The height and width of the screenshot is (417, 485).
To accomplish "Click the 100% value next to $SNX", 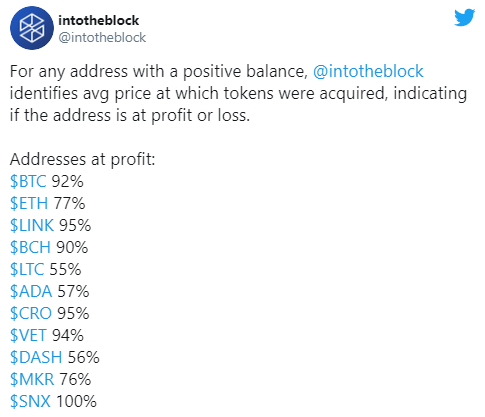I will coord(76,401).
